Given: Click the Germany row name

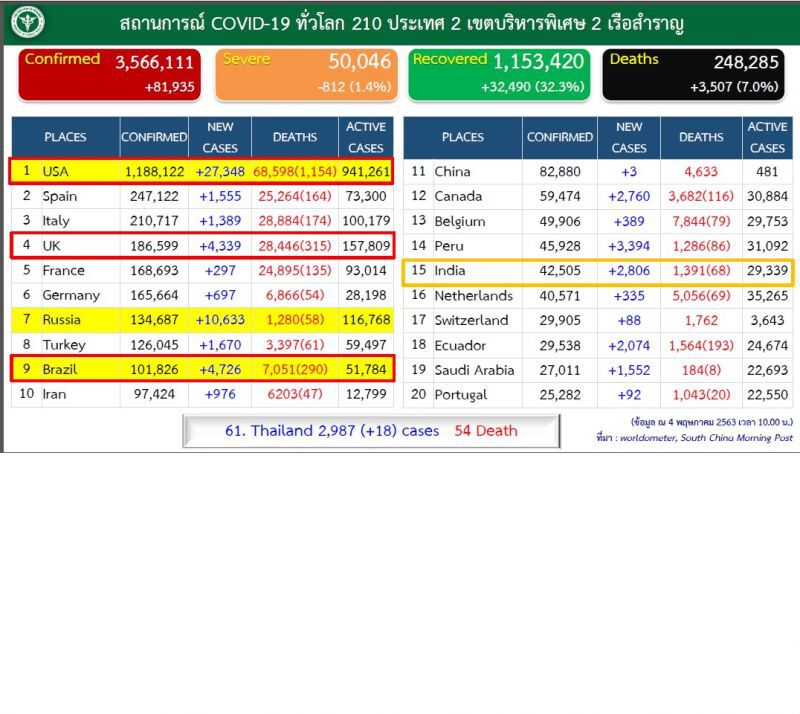Looking at the screenshot, I should 71,296.
